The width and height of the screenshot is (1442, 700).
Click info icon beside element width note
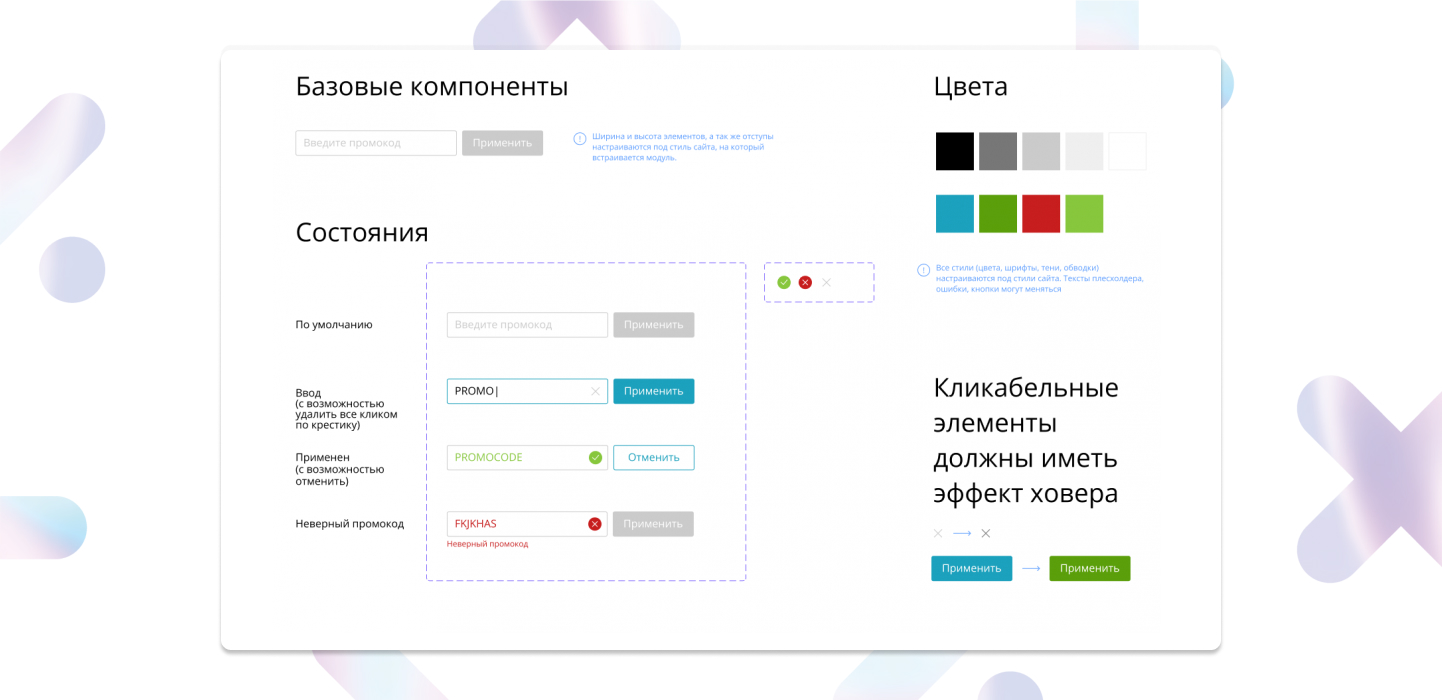coord(579,139)
